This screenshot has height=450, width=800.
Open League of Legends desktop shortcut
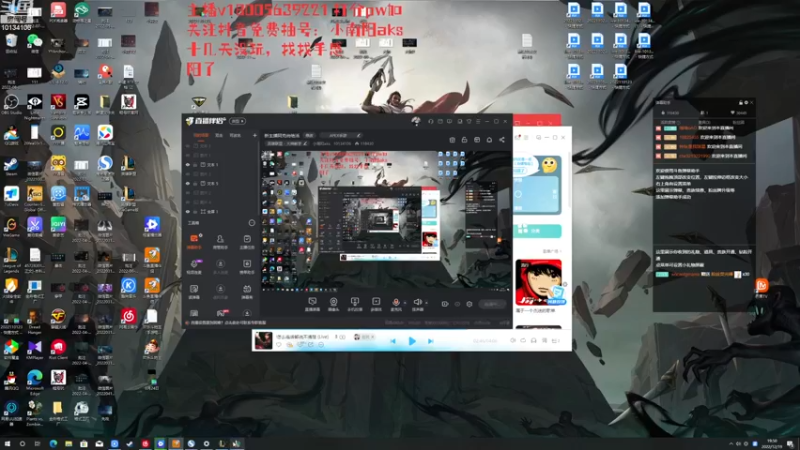coord(11,260)
